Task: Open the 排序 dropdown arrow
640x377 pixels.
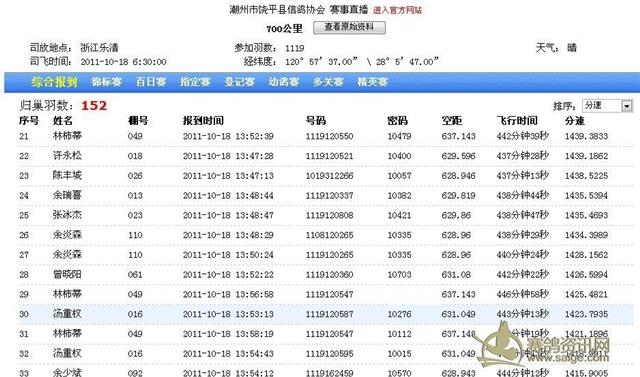Action: click(x=627, y=106)
